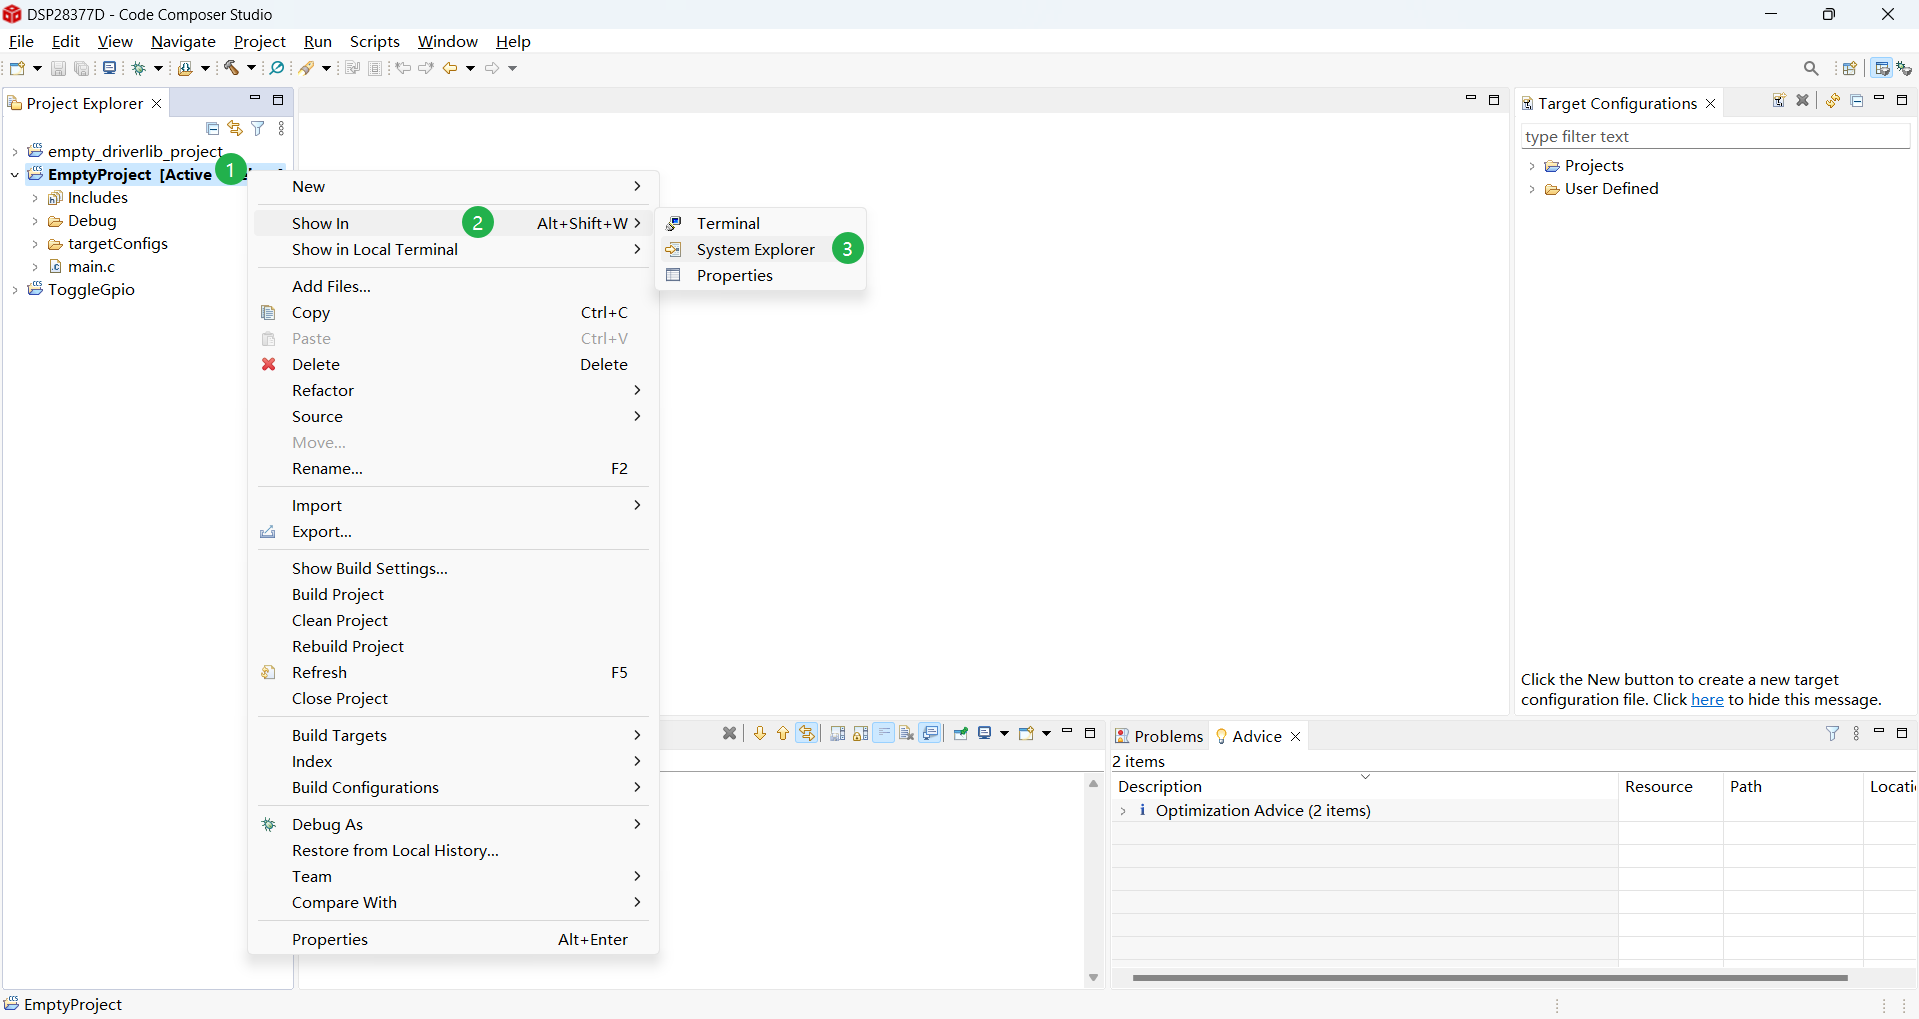
Task: Click the pin console icon
Action: (960, 734)
